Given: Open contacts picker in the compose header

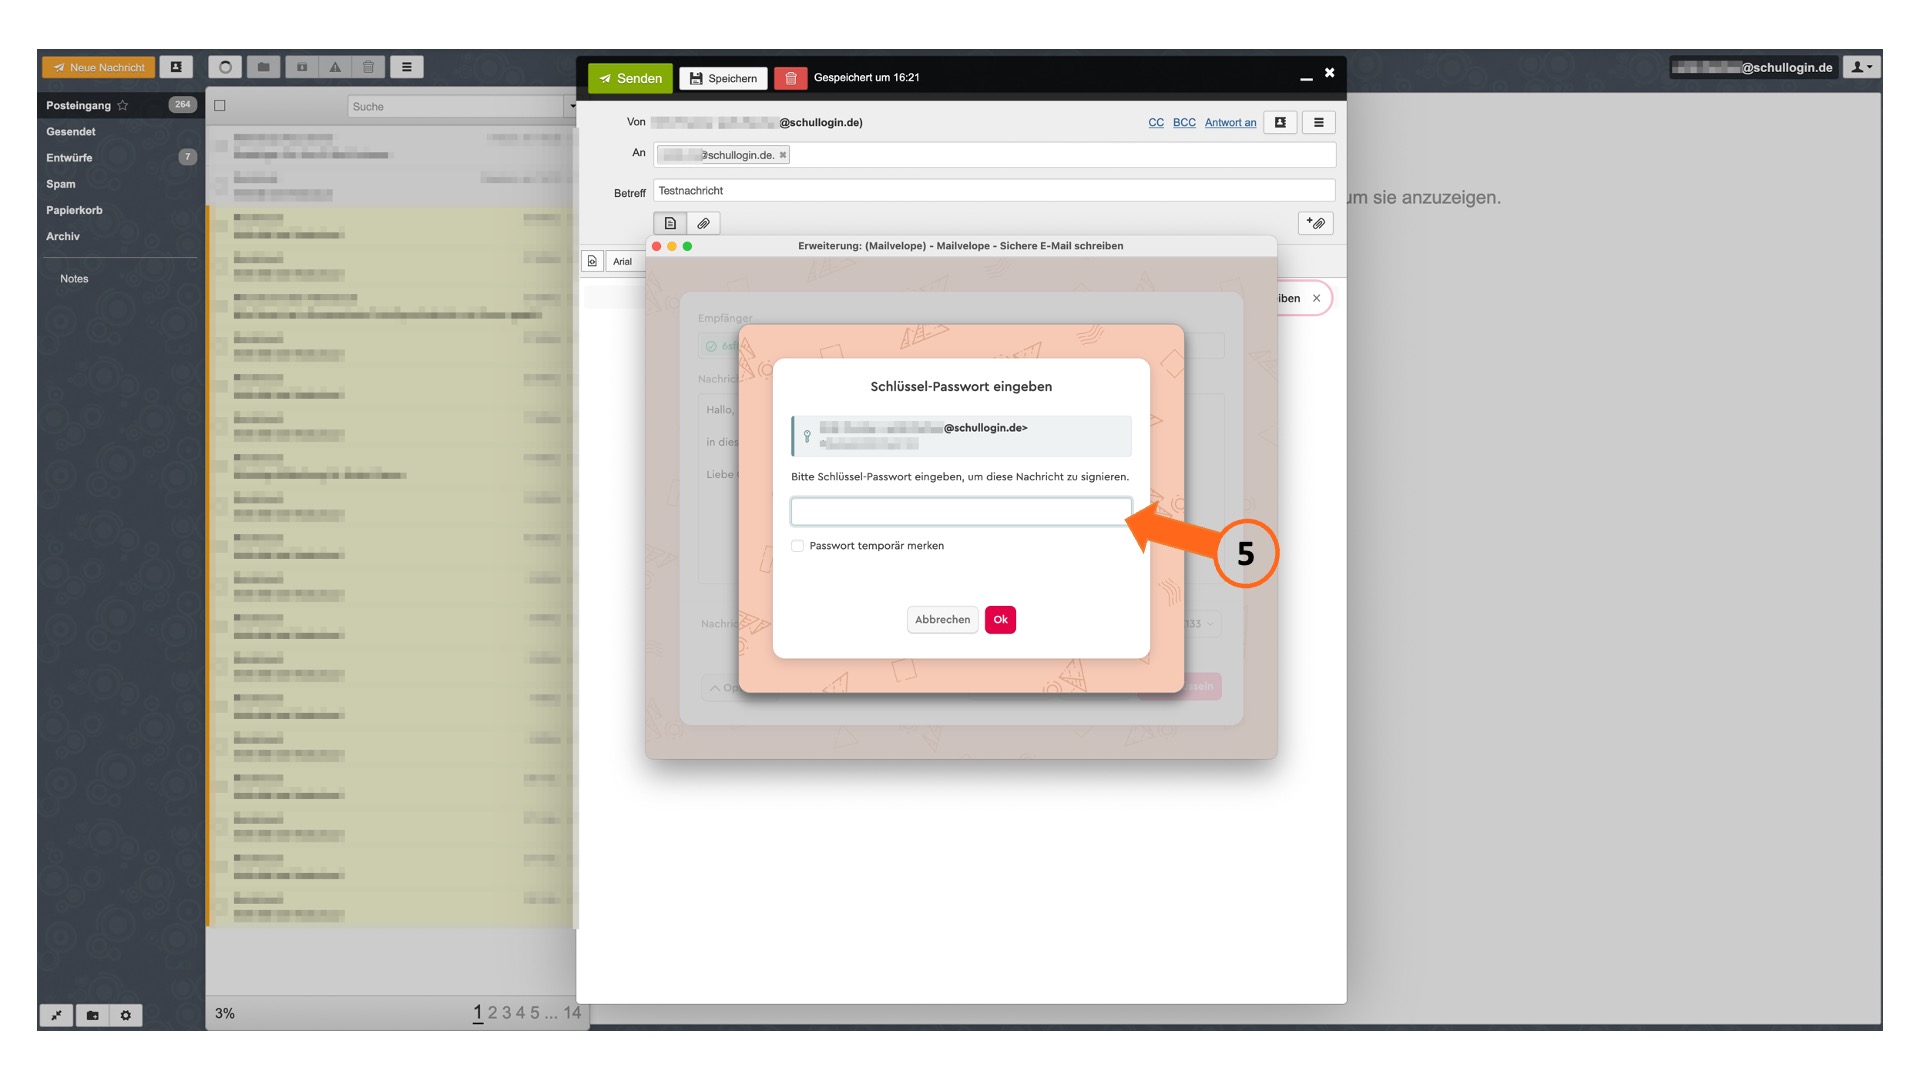Looking at the screenshot, I should 1280,122.
